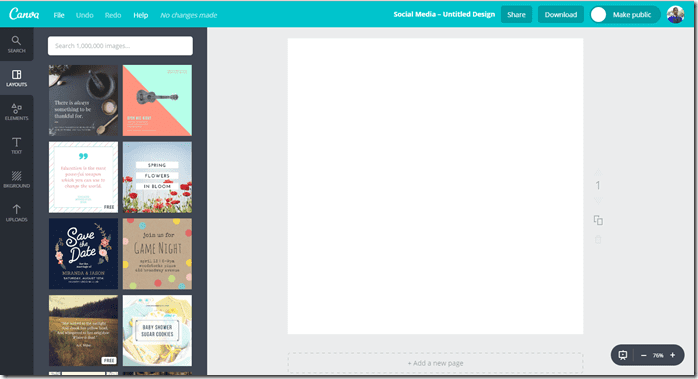Copy this page using duplicate icon
698x379 pixels.
tap(598, 220)
